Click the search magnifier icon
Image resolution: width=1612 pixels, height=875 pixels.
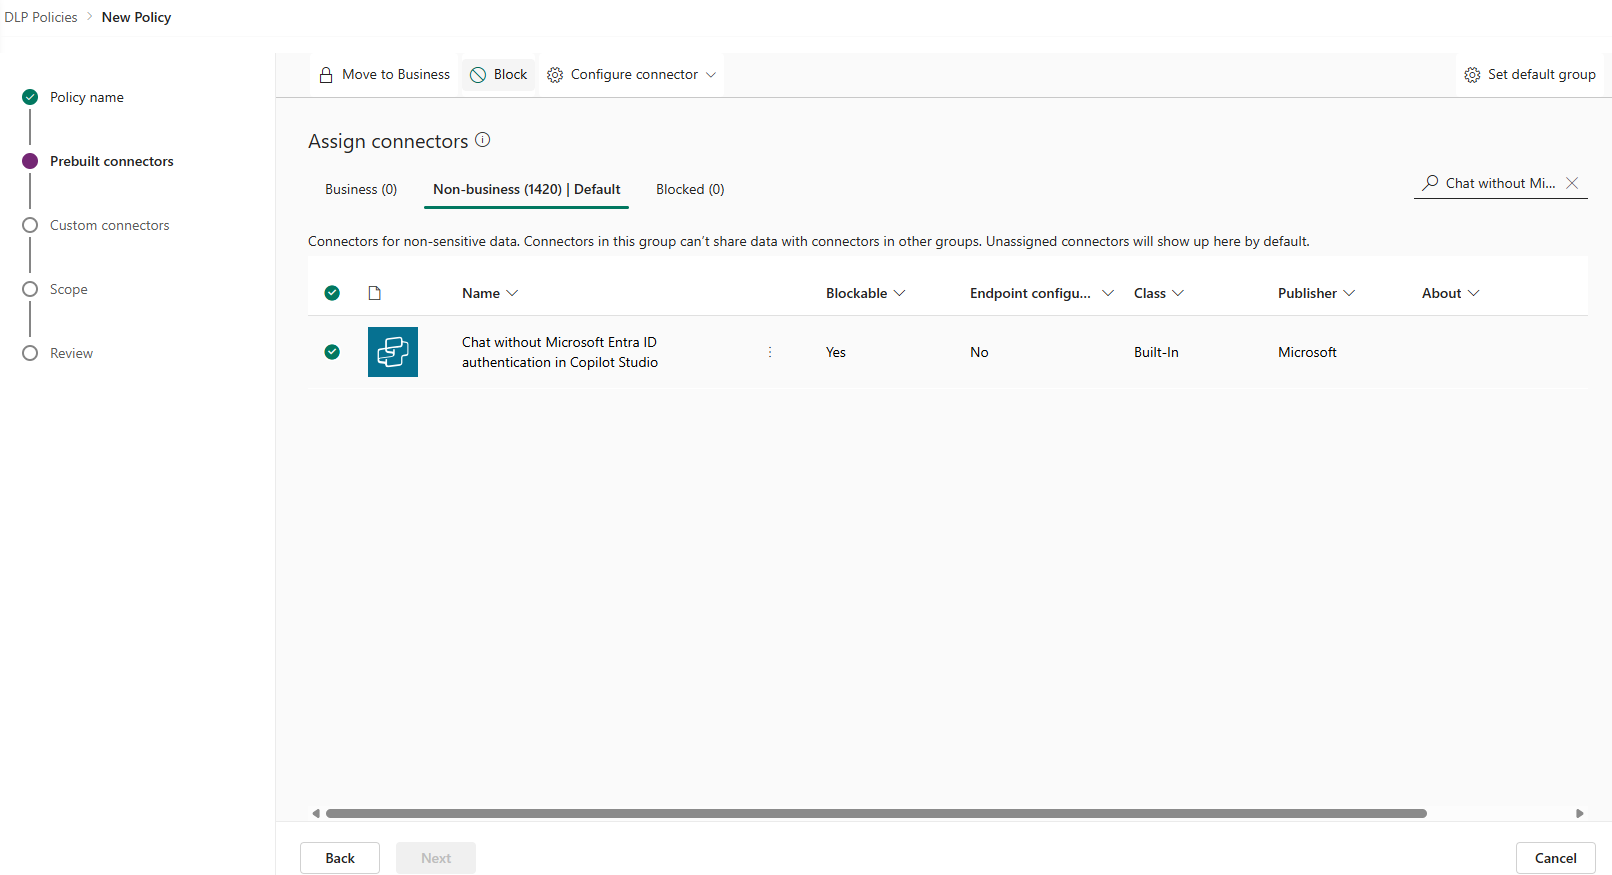click(1431, 183)
